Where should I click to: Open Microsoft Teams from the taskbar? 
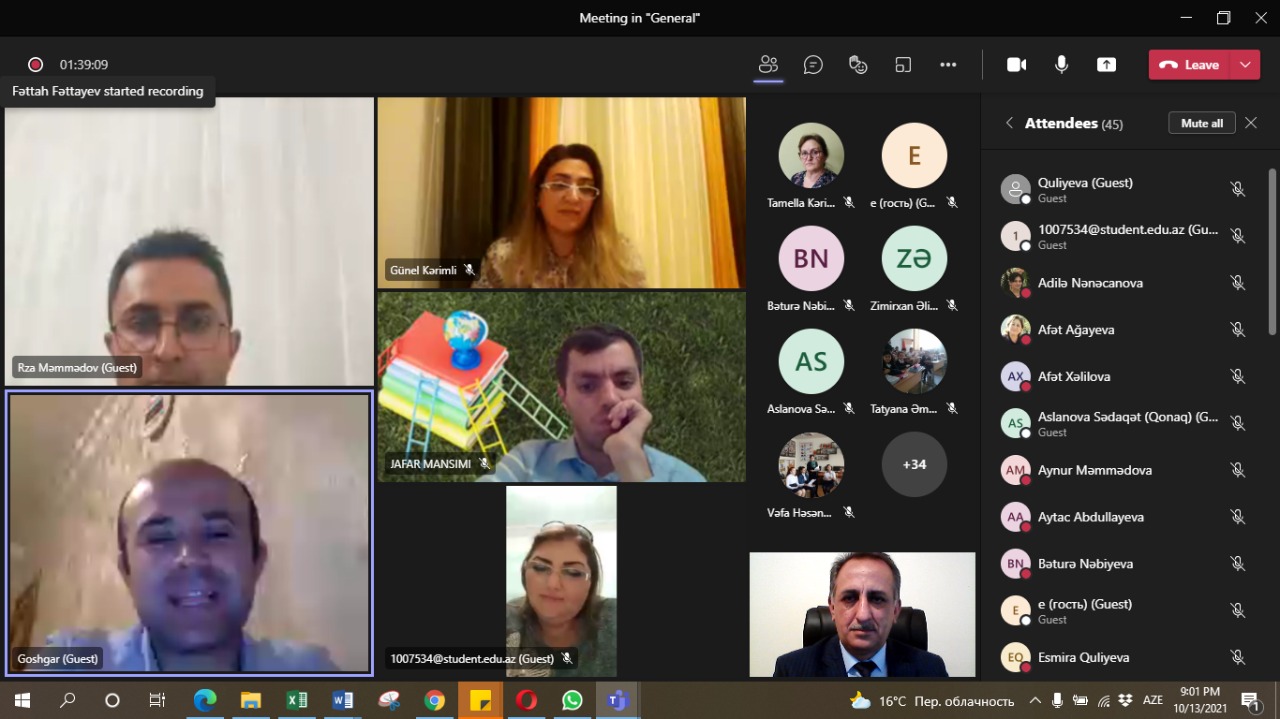pyautogui.click(x=617, y=700)
